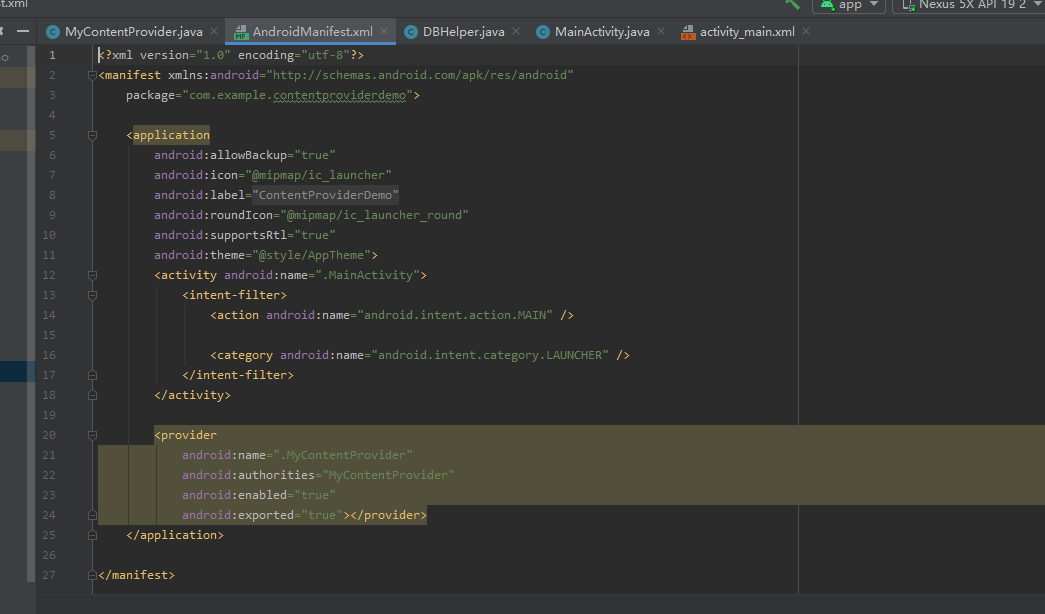Close the MyContentProvider.java tab
This screenshot has height=614, width=1045.
point(214,31)
